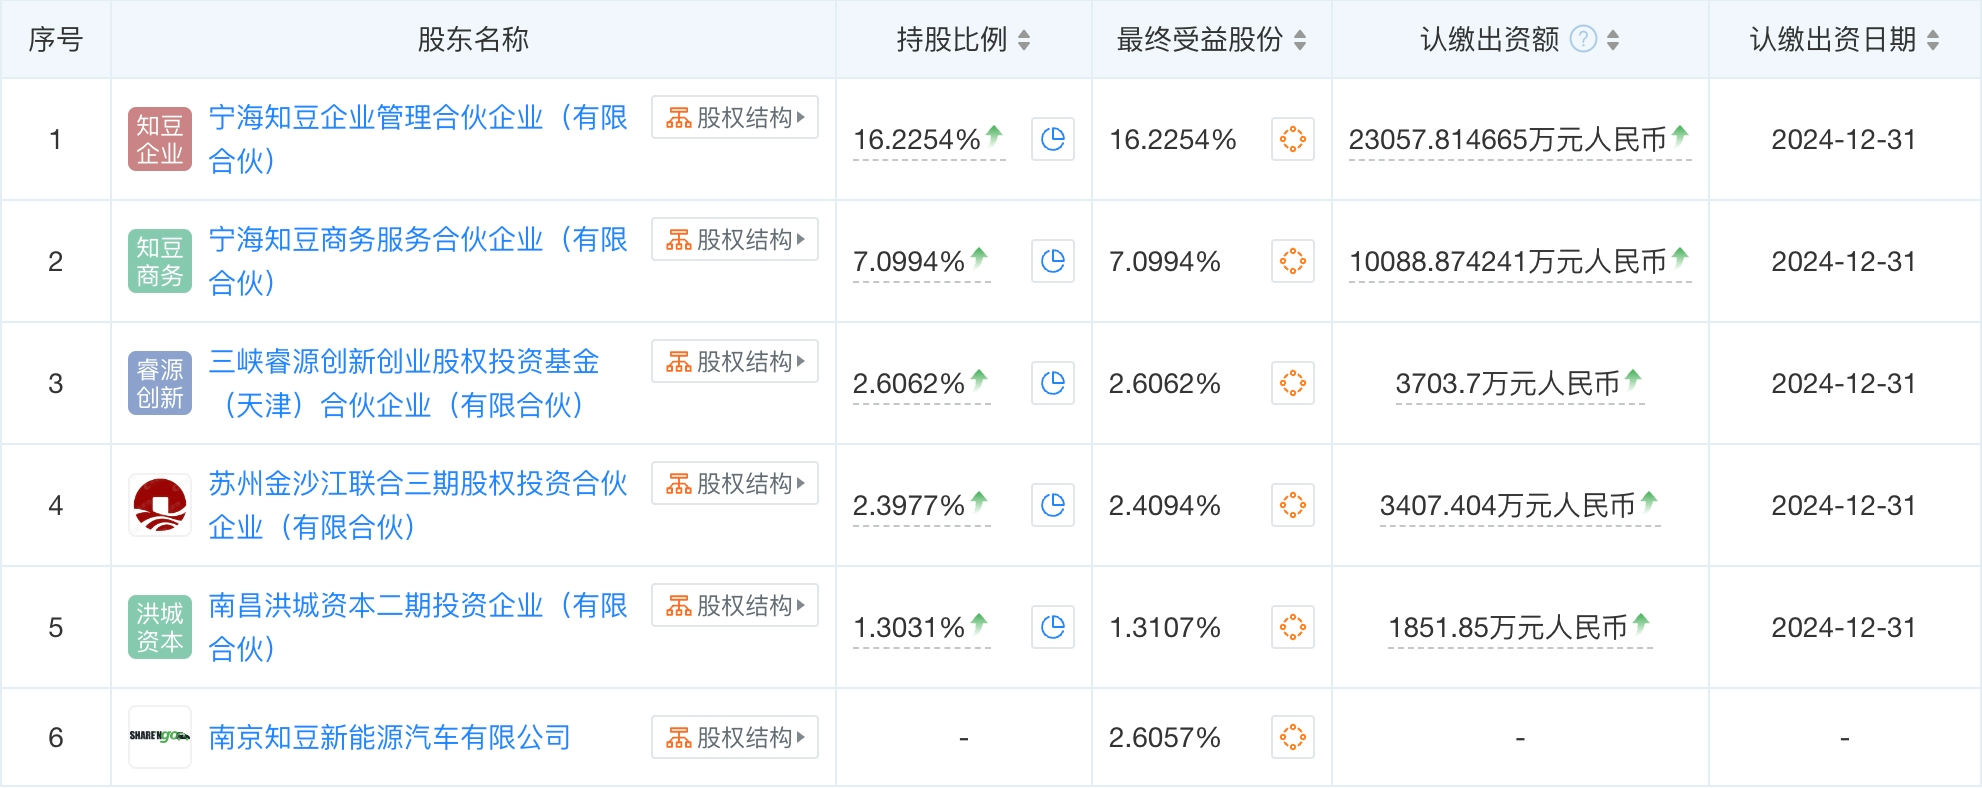This screenshot has height=788, width=1982.
Task: Open 南京知豆新能源汽车有限公司 link
Action: [390, 738]
